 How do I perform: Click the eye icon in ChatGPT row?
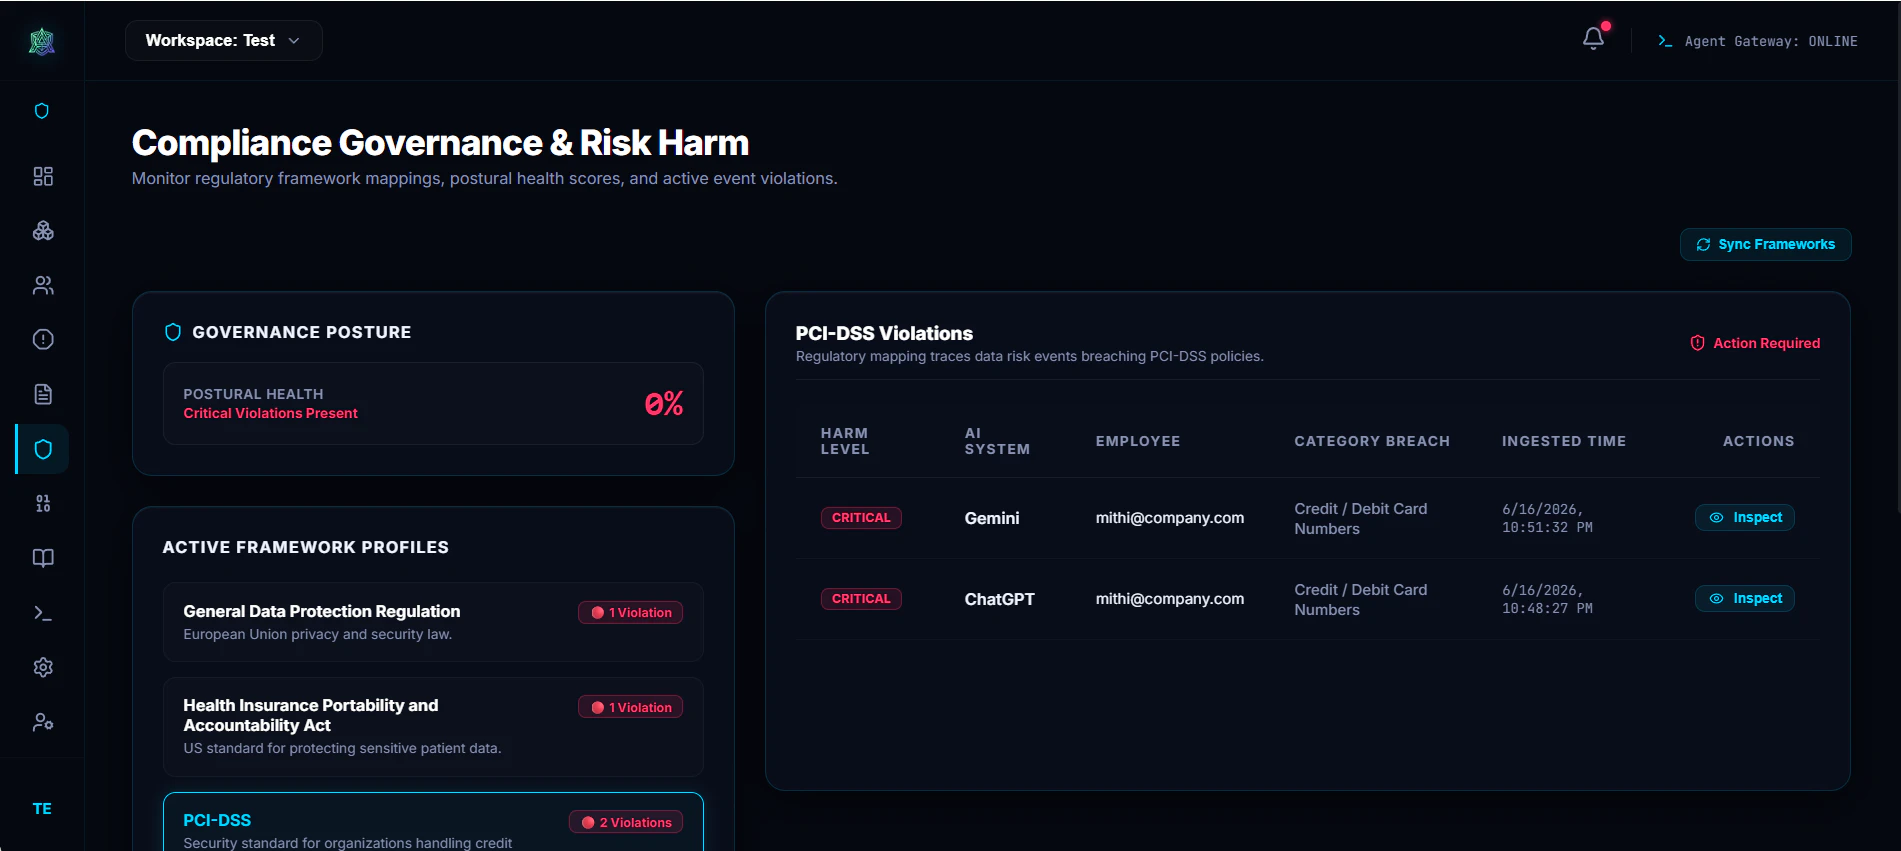point(1716,598)
